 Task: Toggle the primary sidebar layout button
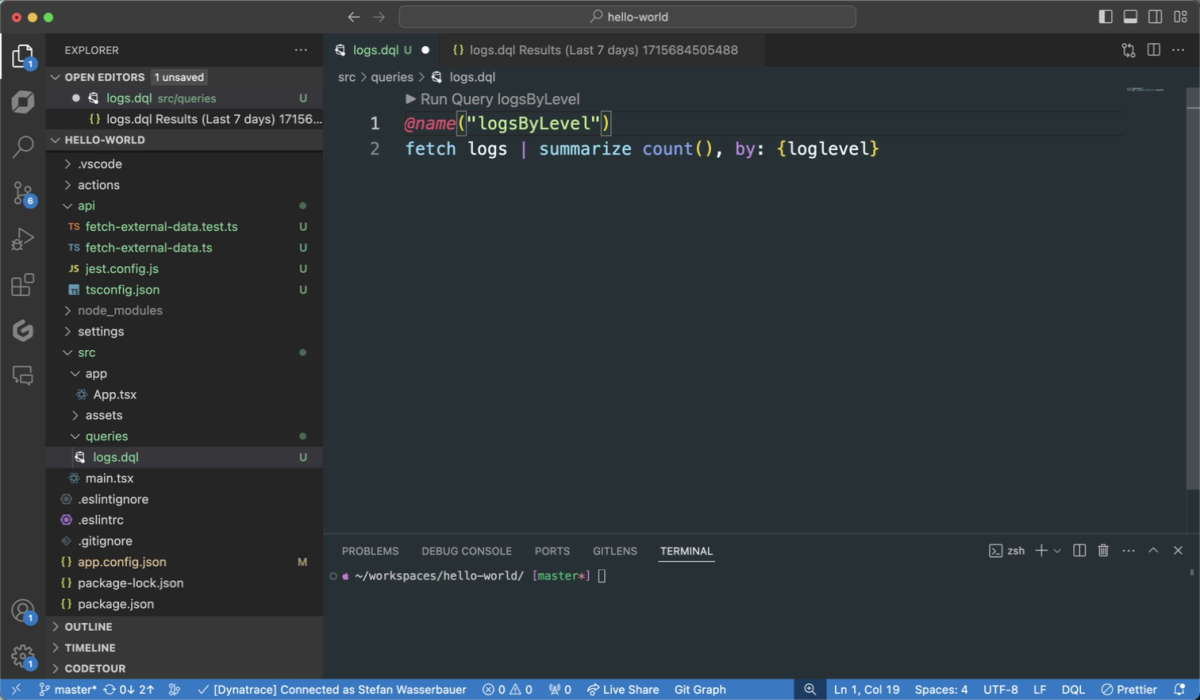pyautogui.click(x=1105, y=17)
